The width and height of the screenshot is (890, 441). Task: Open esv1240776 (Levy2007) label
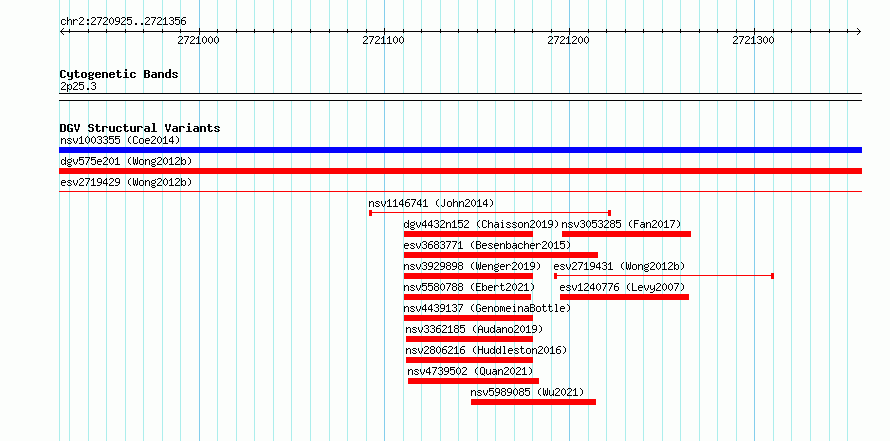pyautogui.click(x=622, y=287)
